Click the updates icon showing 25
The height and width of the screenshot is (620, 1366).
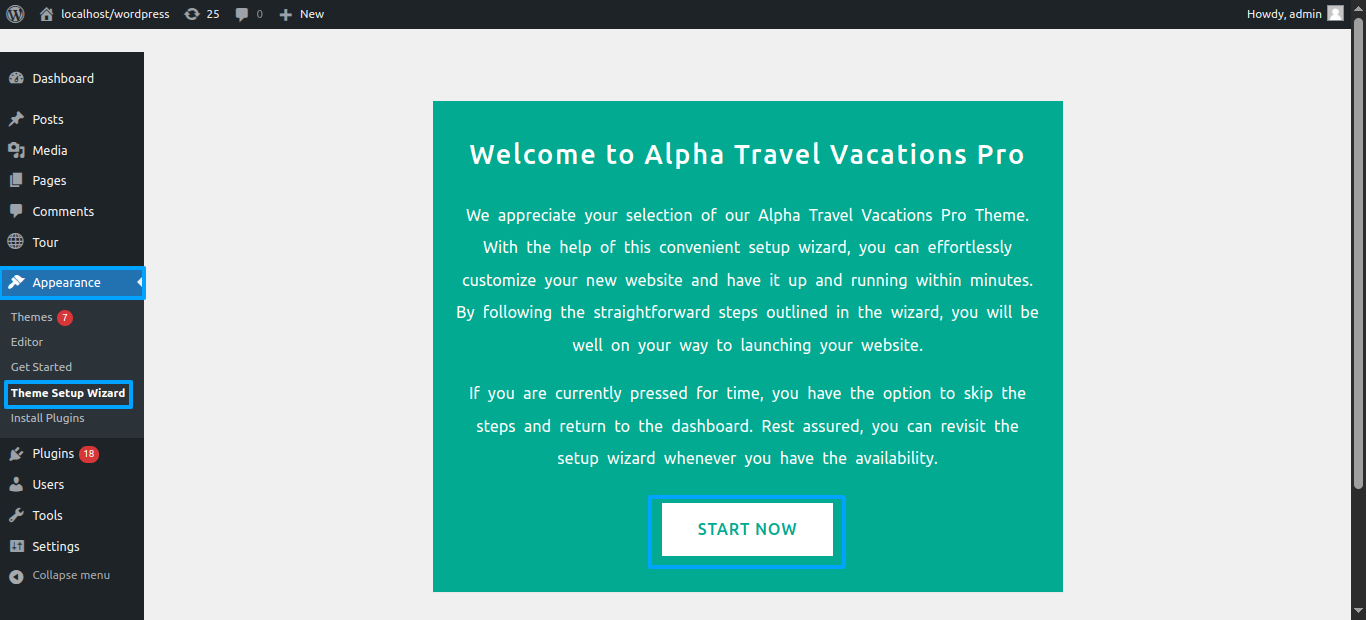pyautogui.click(x=192, y=14)
